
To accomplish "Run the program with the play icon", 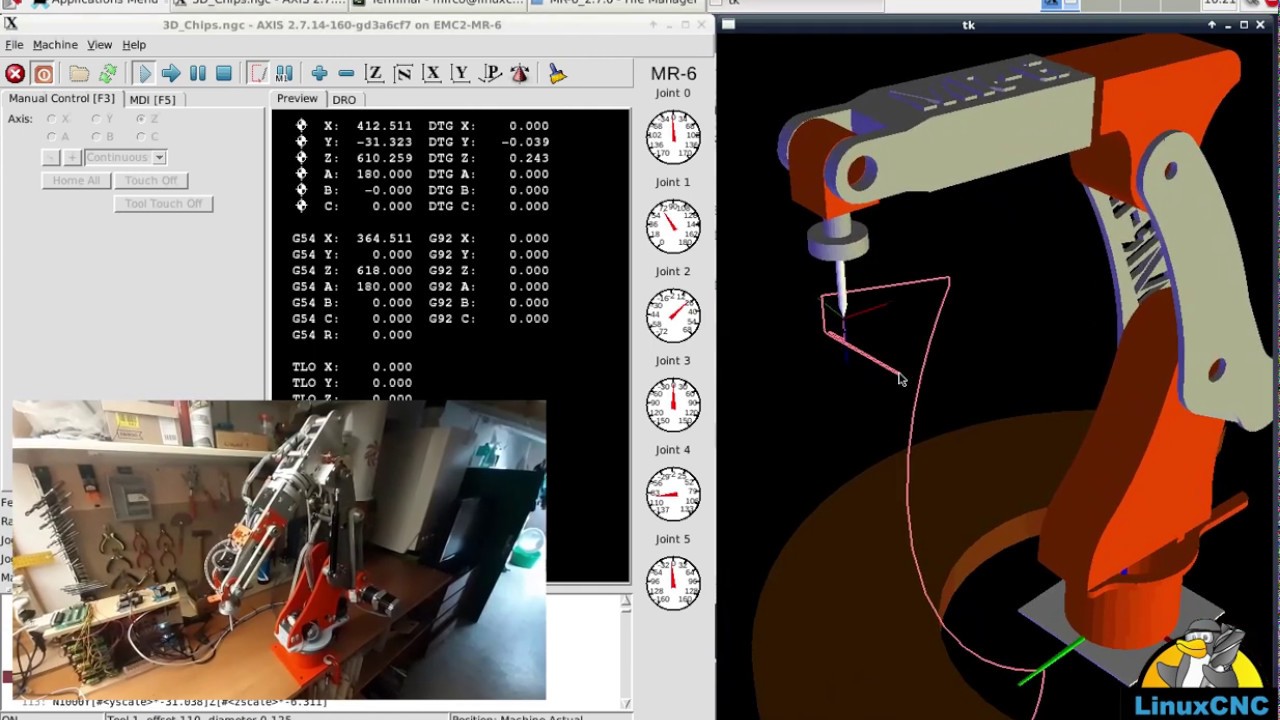I will click(144, 73).
